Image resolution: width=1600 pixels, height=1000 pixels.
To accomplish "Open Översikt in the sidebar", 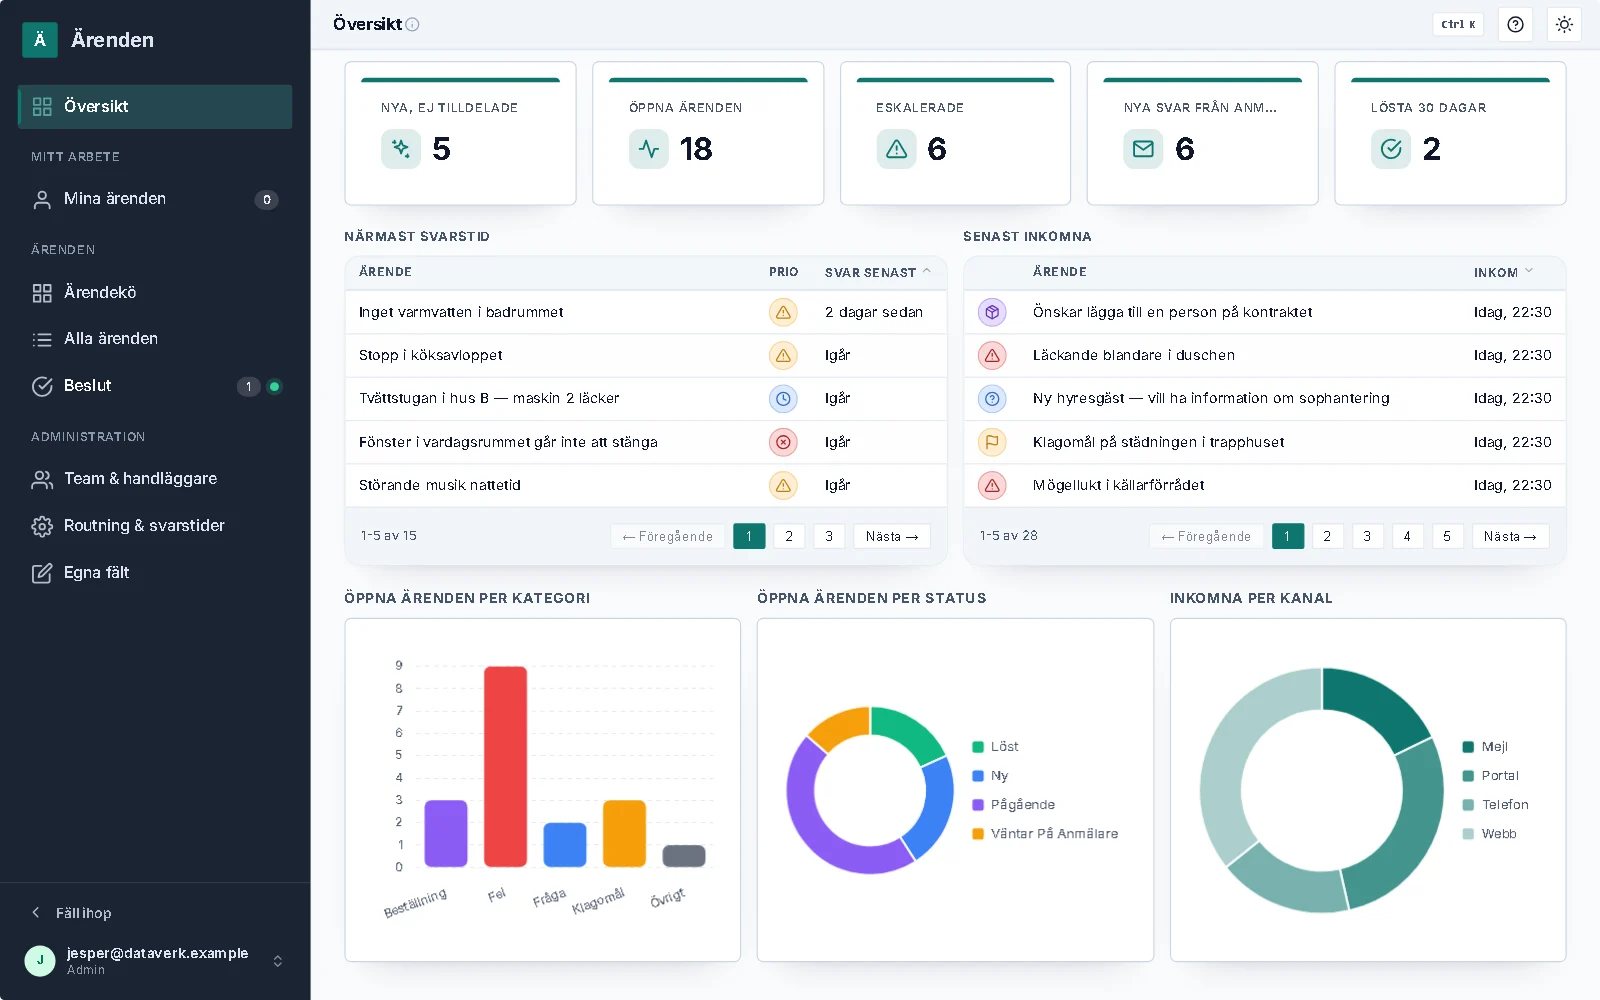I will click(x=155, y=106).
